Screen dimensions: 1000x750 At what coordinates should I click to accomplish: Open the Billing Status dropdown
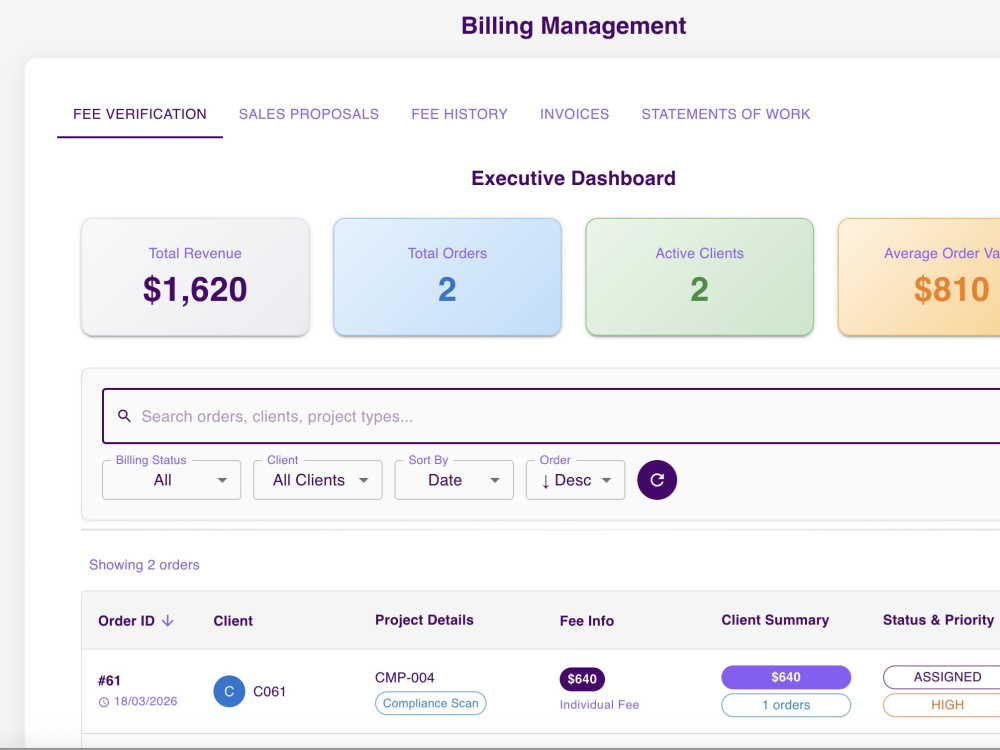click(172, 480)
